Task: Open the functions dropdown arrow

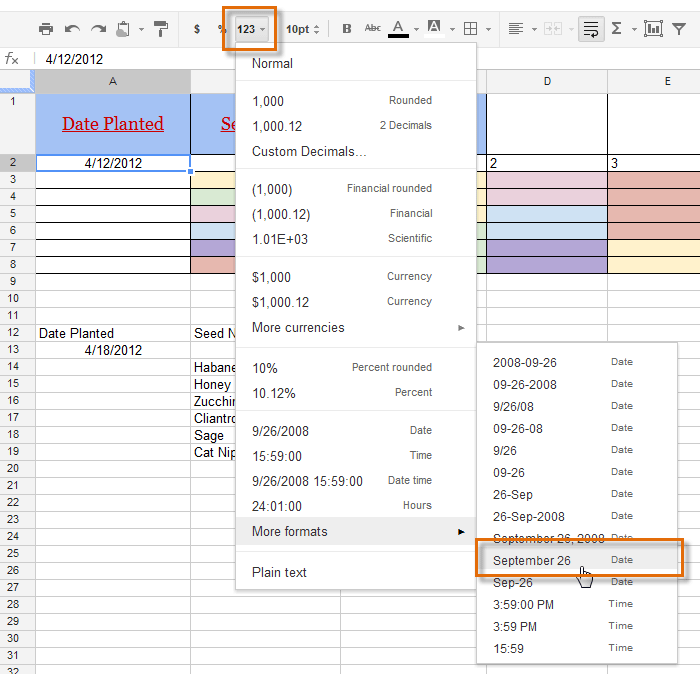Action: tap(634, 29)
